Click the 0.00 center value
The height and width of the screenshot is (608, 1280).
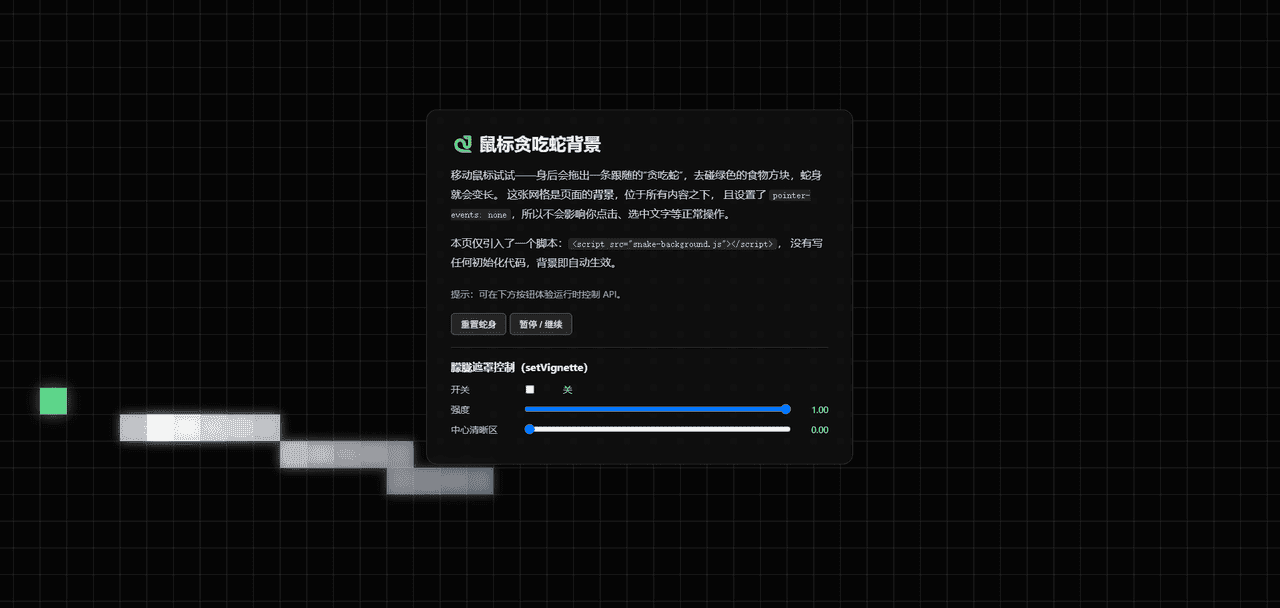point(820,430)
